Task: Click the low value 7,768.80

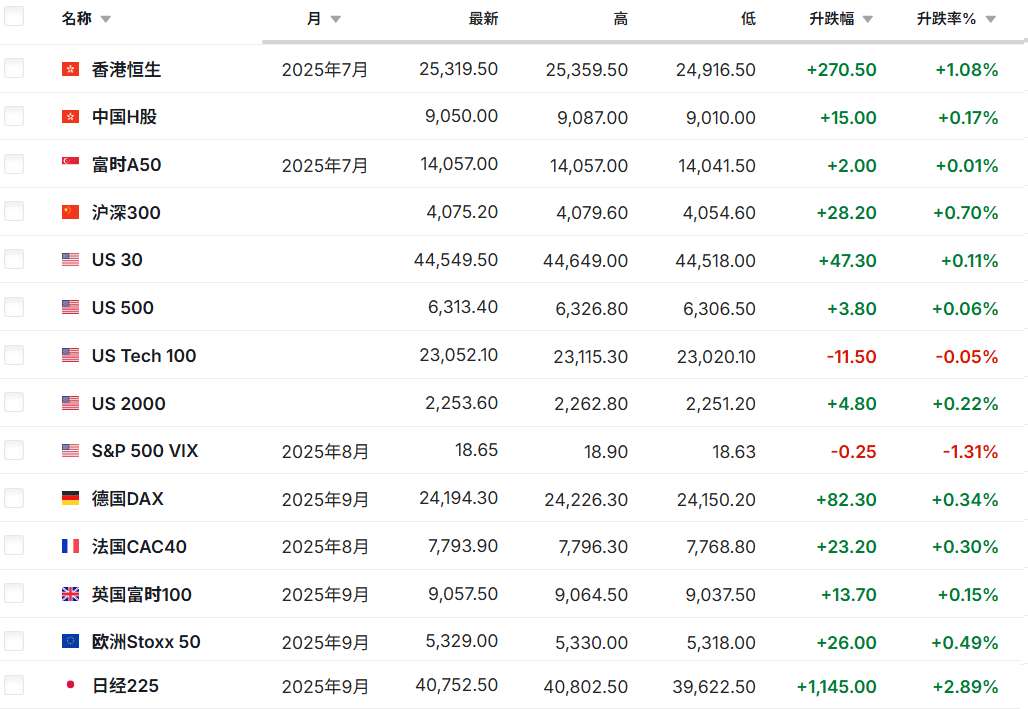Action: tap(721, 547)
